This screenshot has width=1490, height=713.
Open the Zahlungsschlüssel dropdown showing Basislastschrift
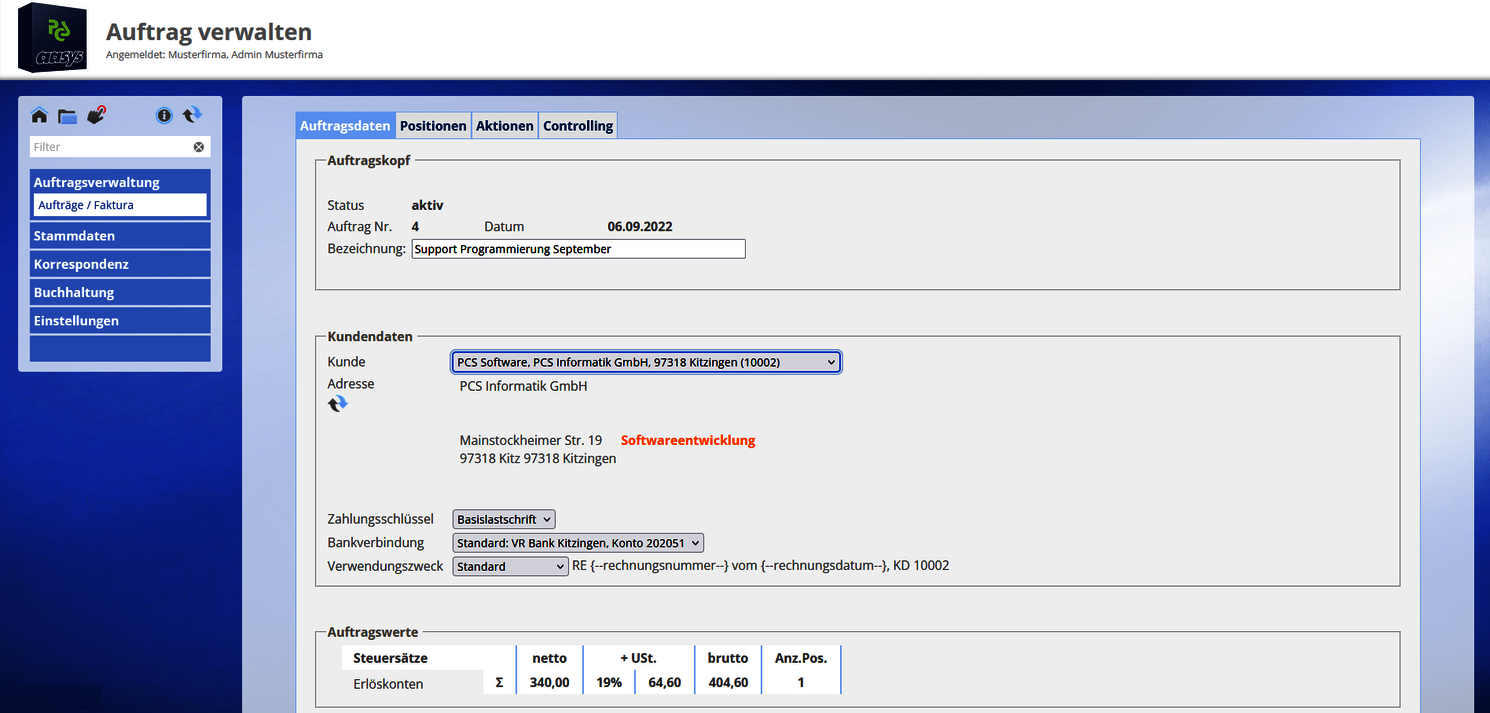(503, 519)
